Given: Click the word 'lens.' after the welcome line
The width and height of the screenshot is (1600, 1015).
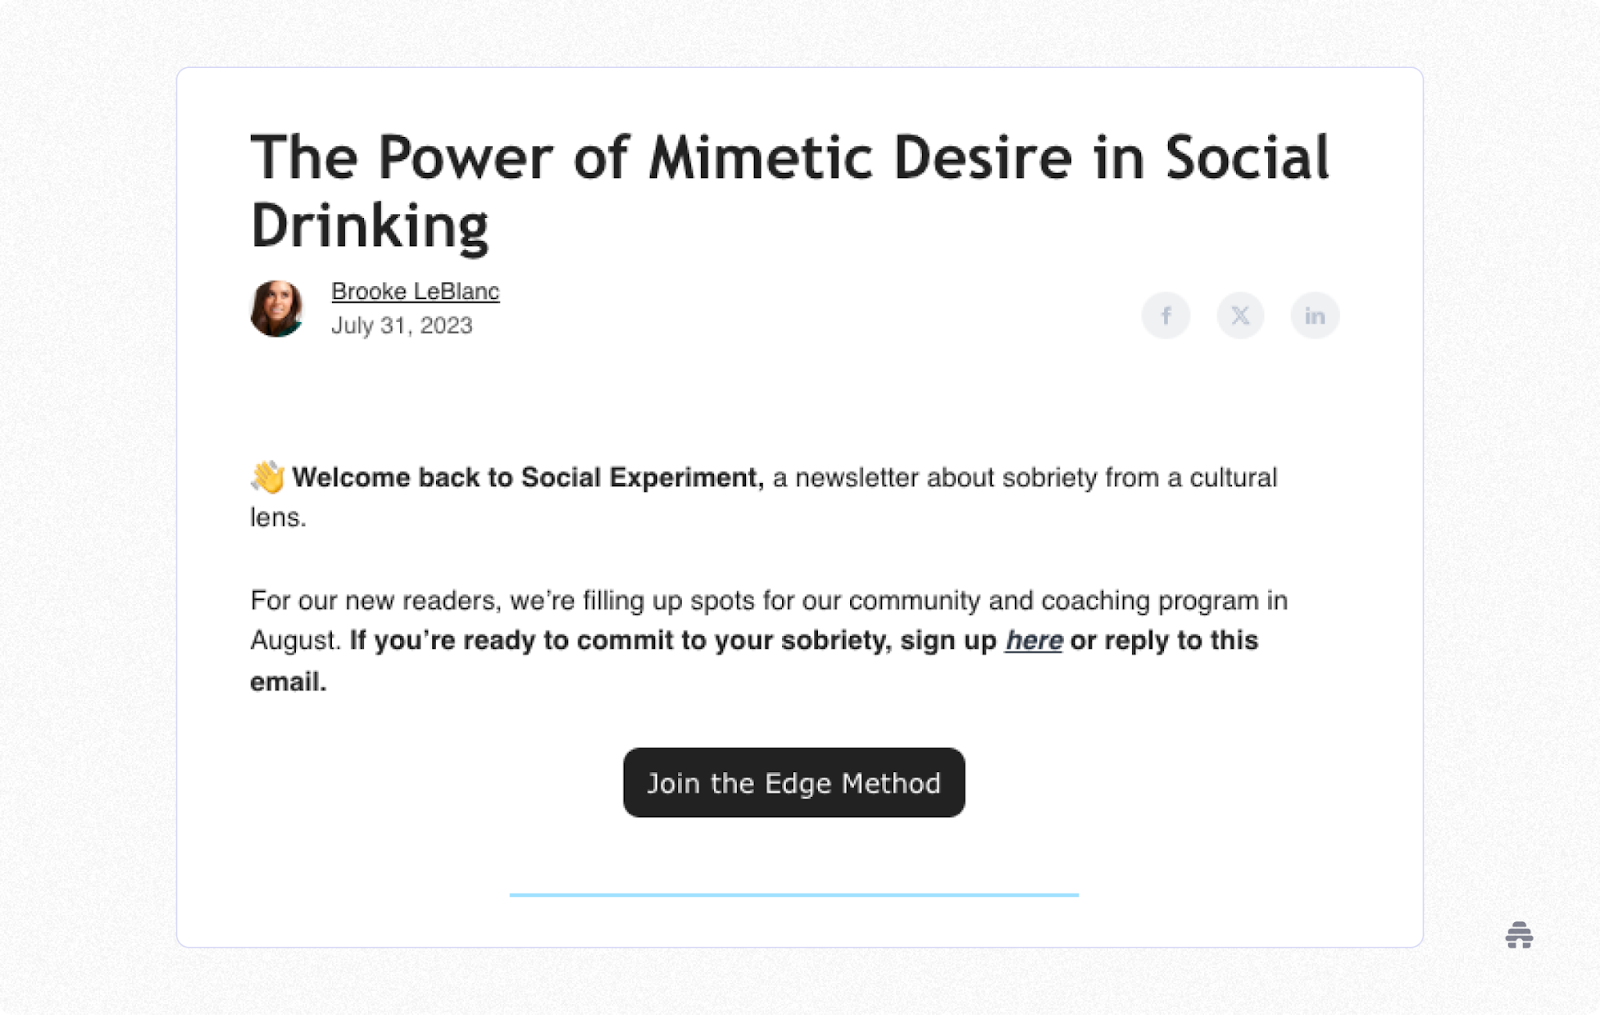Looking at the screenshot, I should 278,518.
